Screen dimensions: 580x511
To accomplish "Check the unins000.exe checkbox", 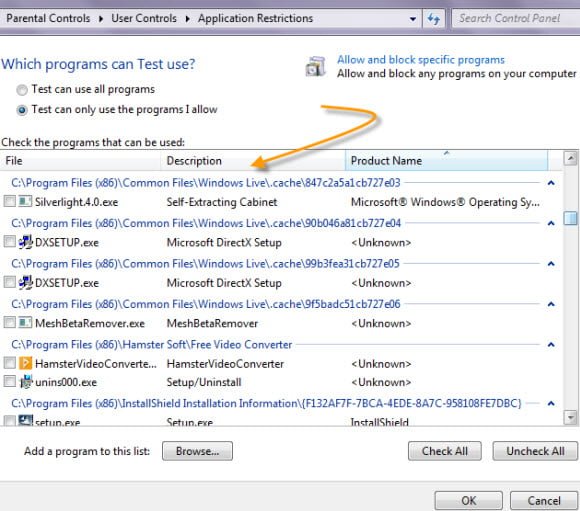I will (x=9, y=381).
